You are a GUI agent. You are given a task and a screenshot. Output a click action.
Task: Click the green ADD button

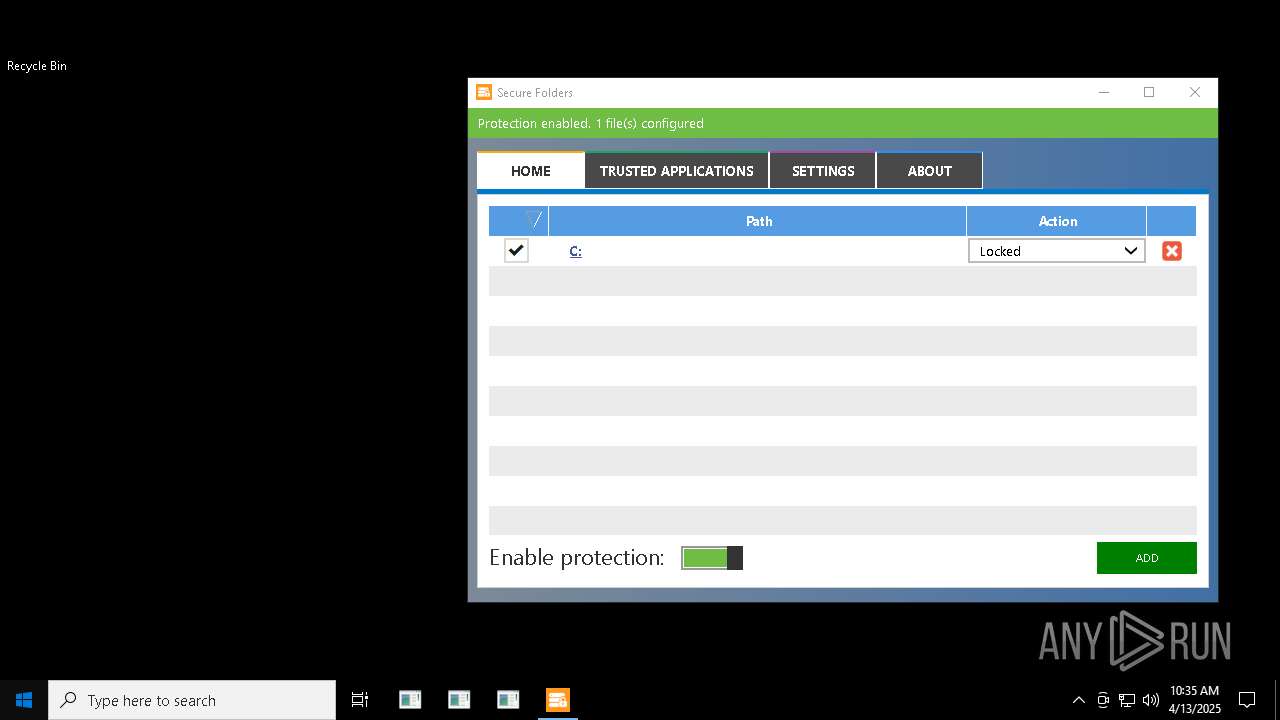[x=1147, y=558]
